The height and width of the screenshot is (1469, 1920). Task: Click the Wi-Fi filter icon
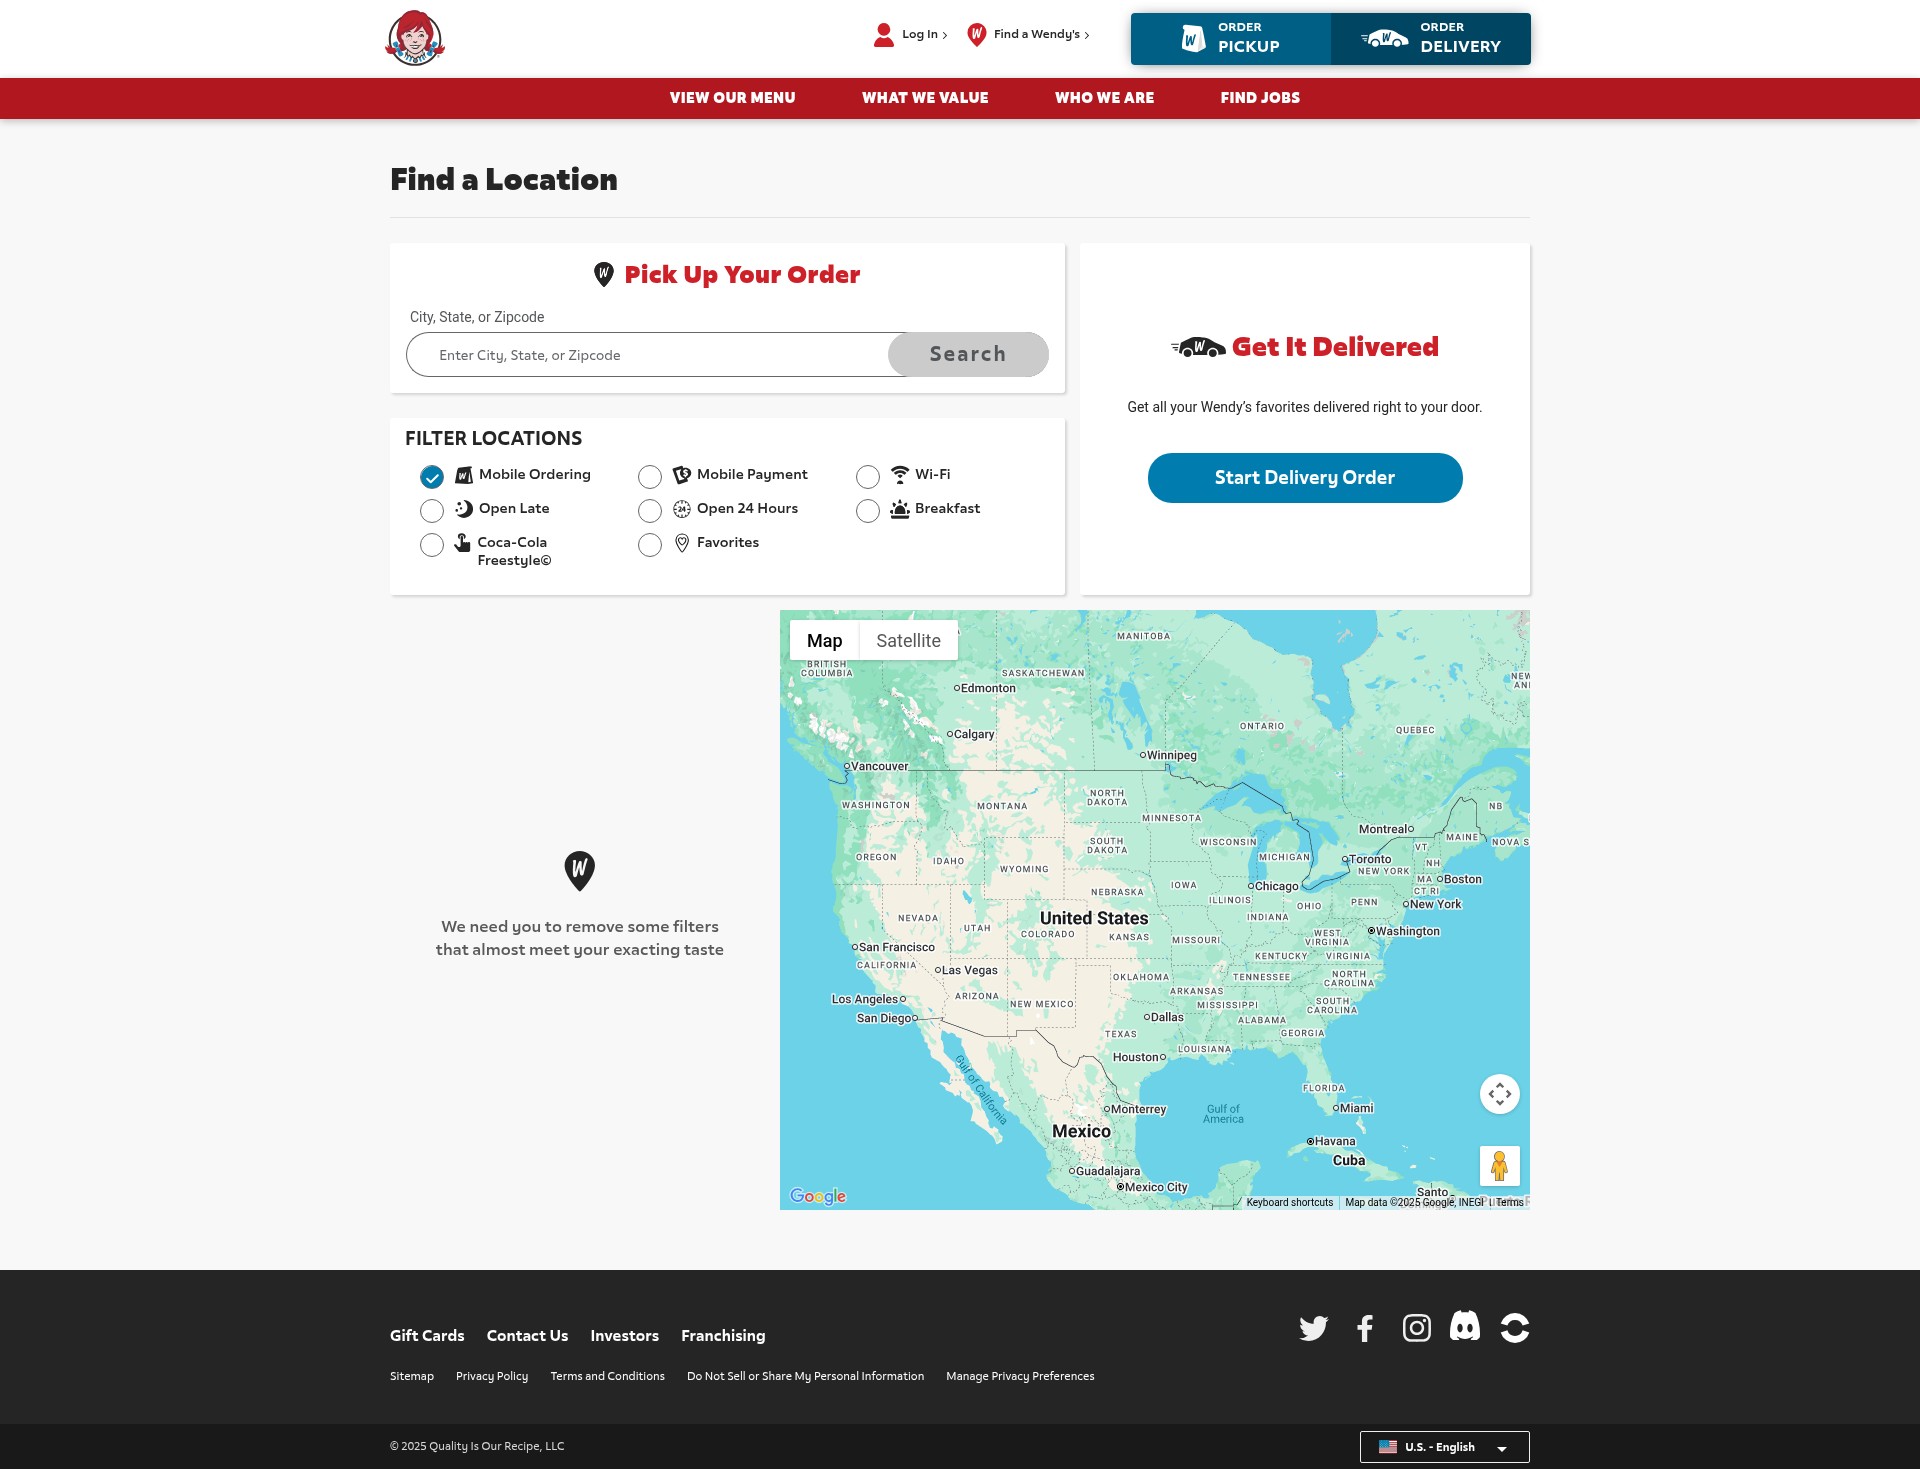coord(900,475)
